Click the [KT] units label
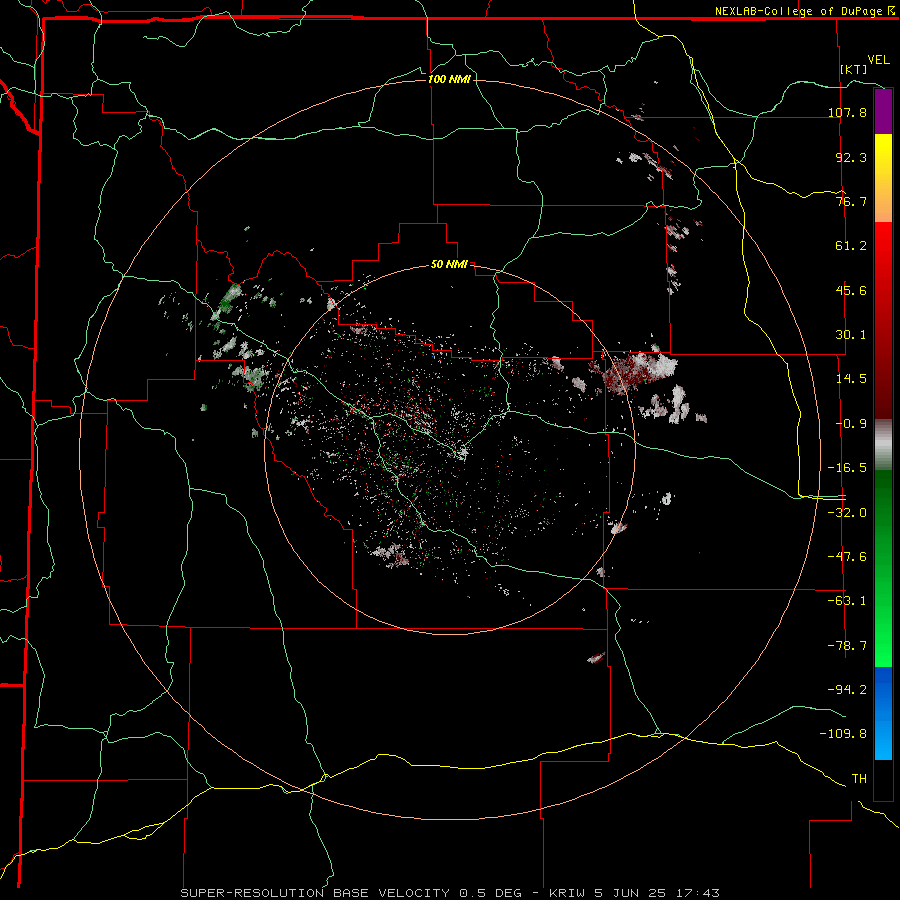Image resolution: width=900 pixels, height=900 pixels. 854,69
